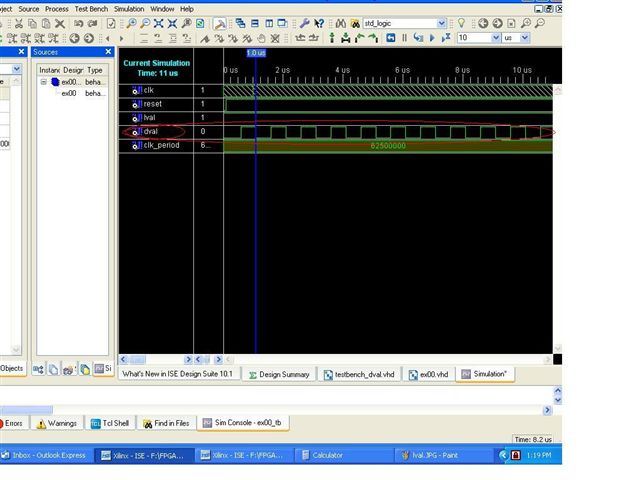Select the lval signal row

click(150, 118)
